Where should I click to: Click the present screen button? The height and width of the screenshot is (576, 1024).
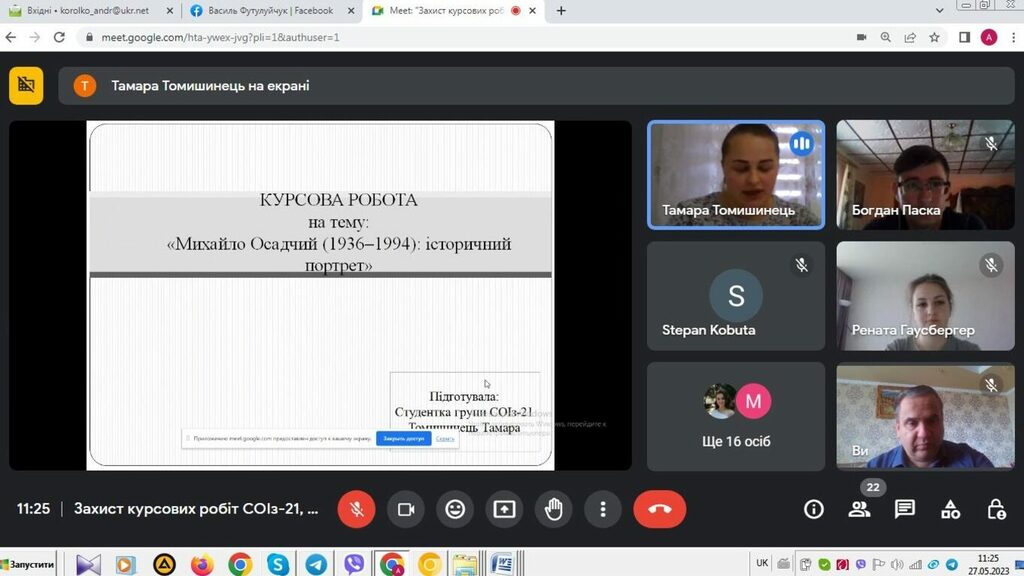click(504, 509)
